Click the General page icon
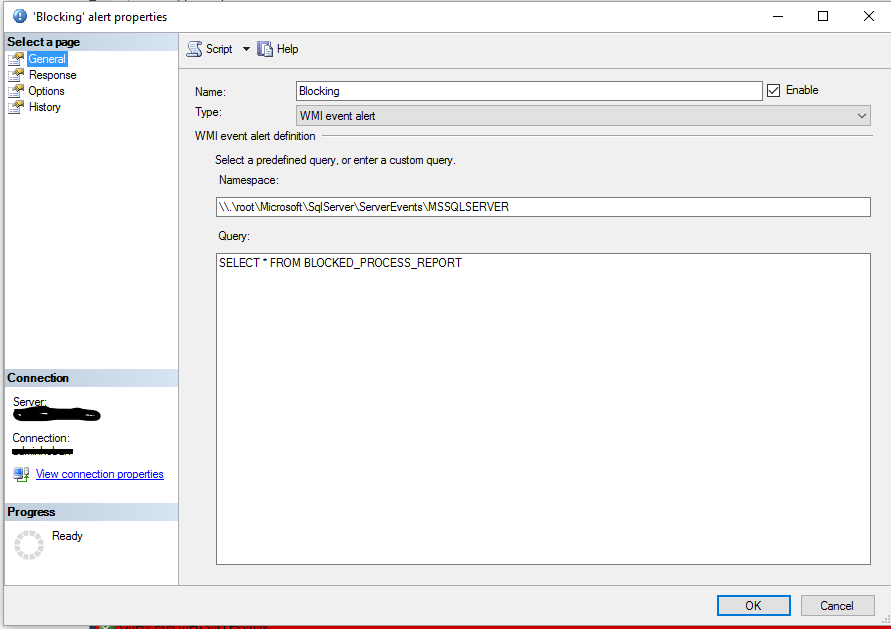The image size is (891, 629). point(16,59)
